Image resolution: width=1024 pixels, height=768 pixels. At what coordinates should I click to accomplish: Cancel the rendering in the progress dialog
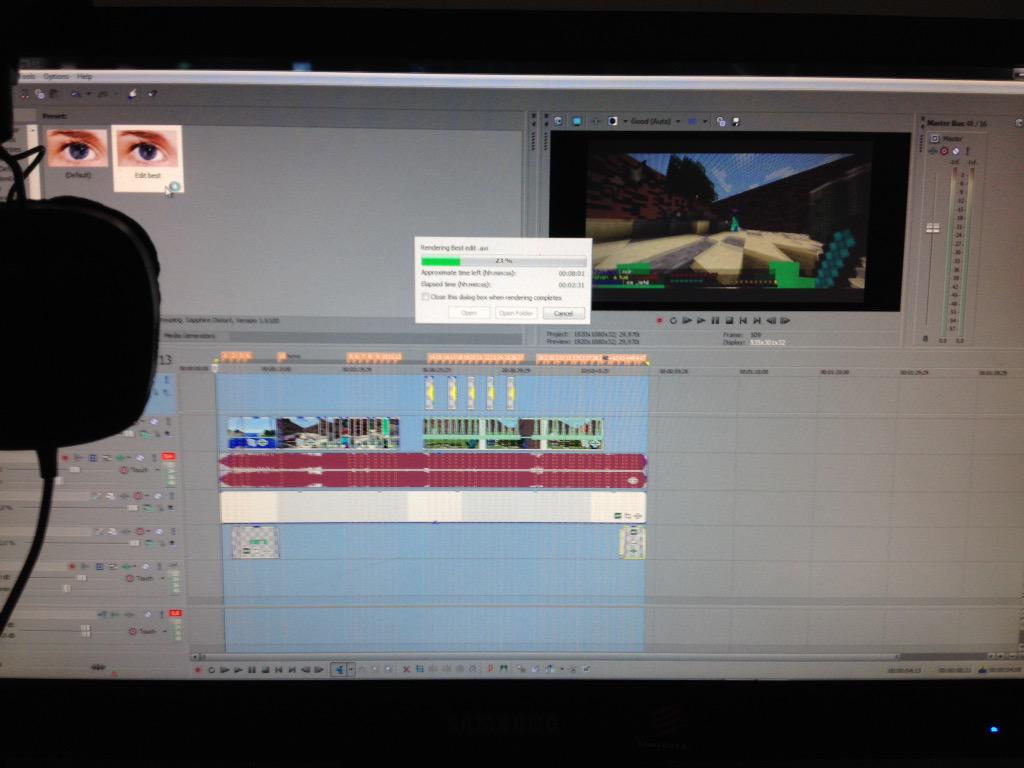point(563,313)
